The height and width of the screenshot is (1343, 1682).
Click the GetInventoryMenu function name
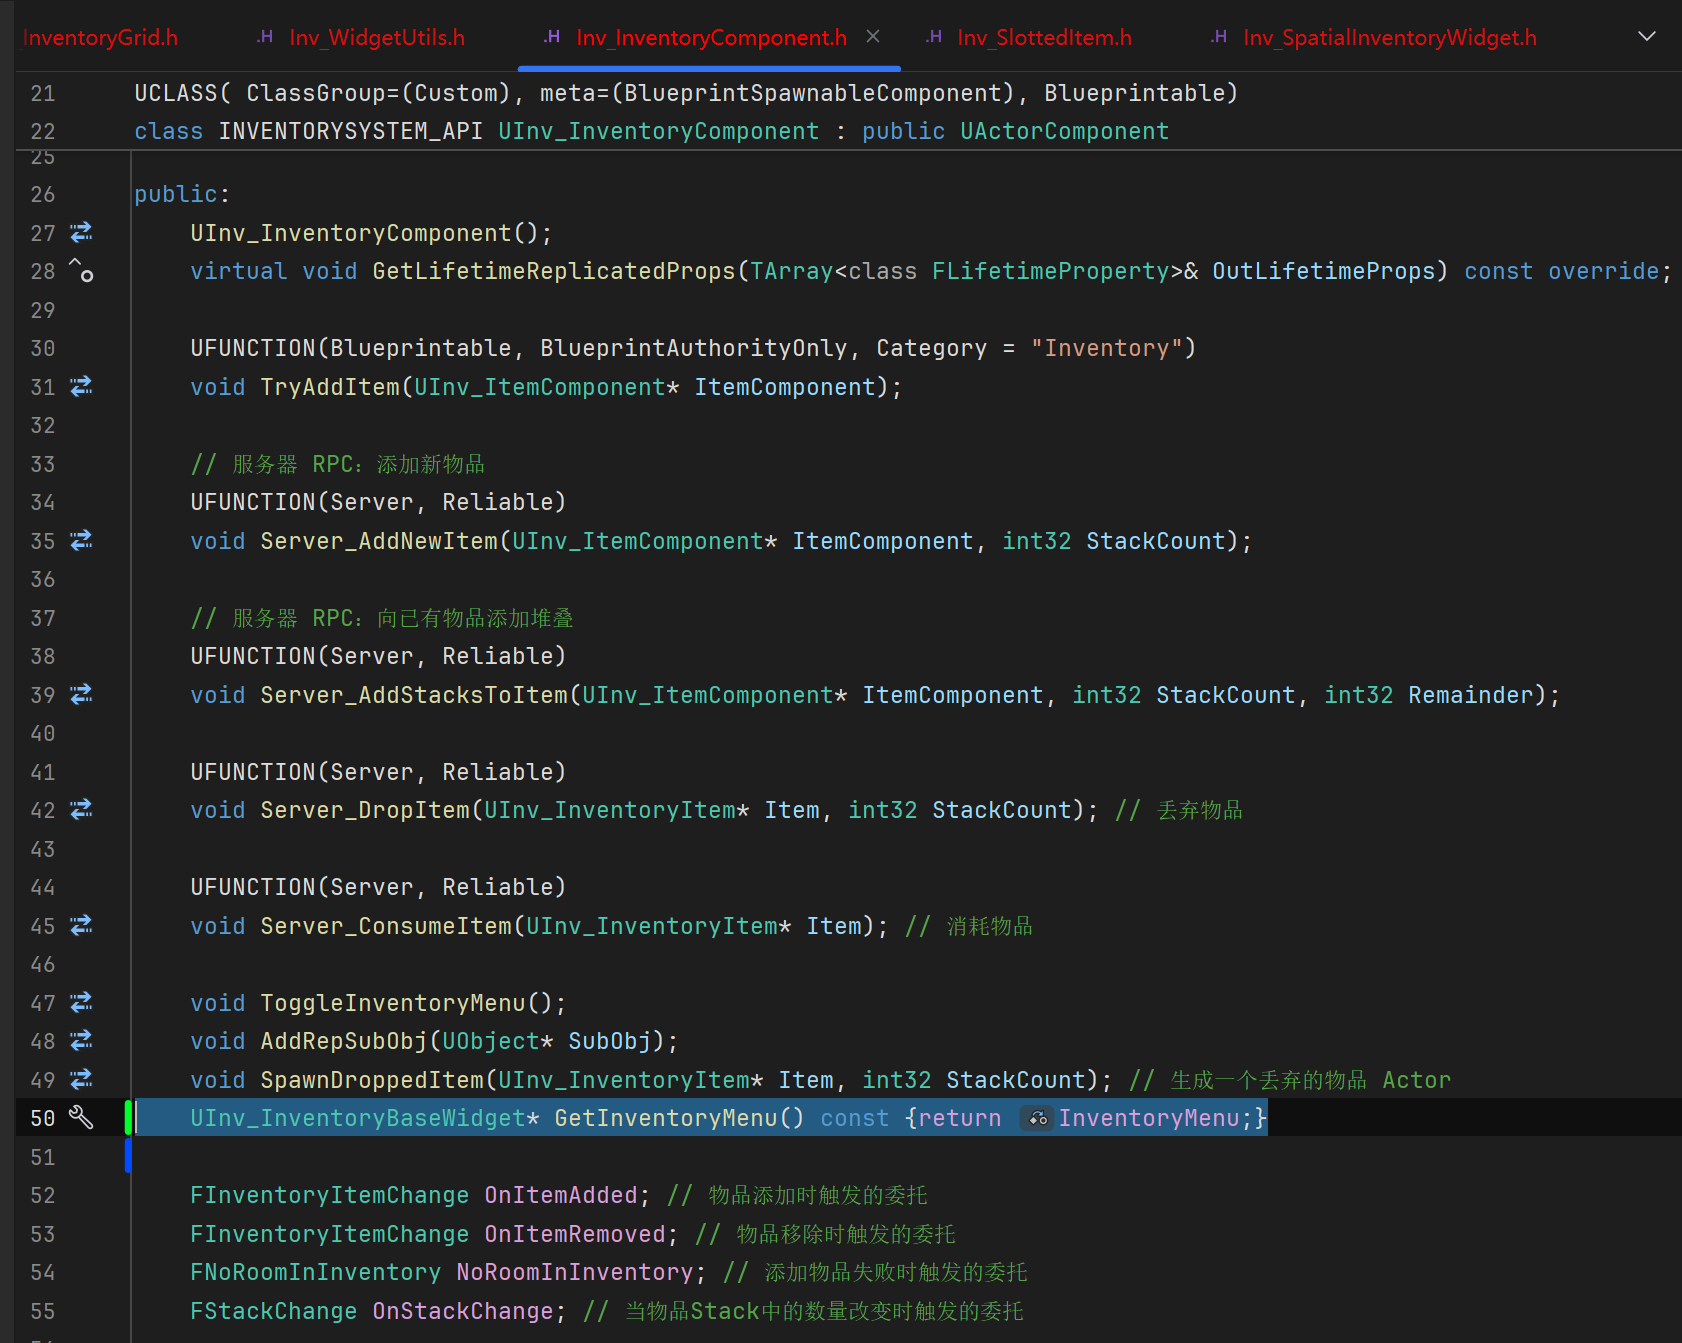[666, 1118]
